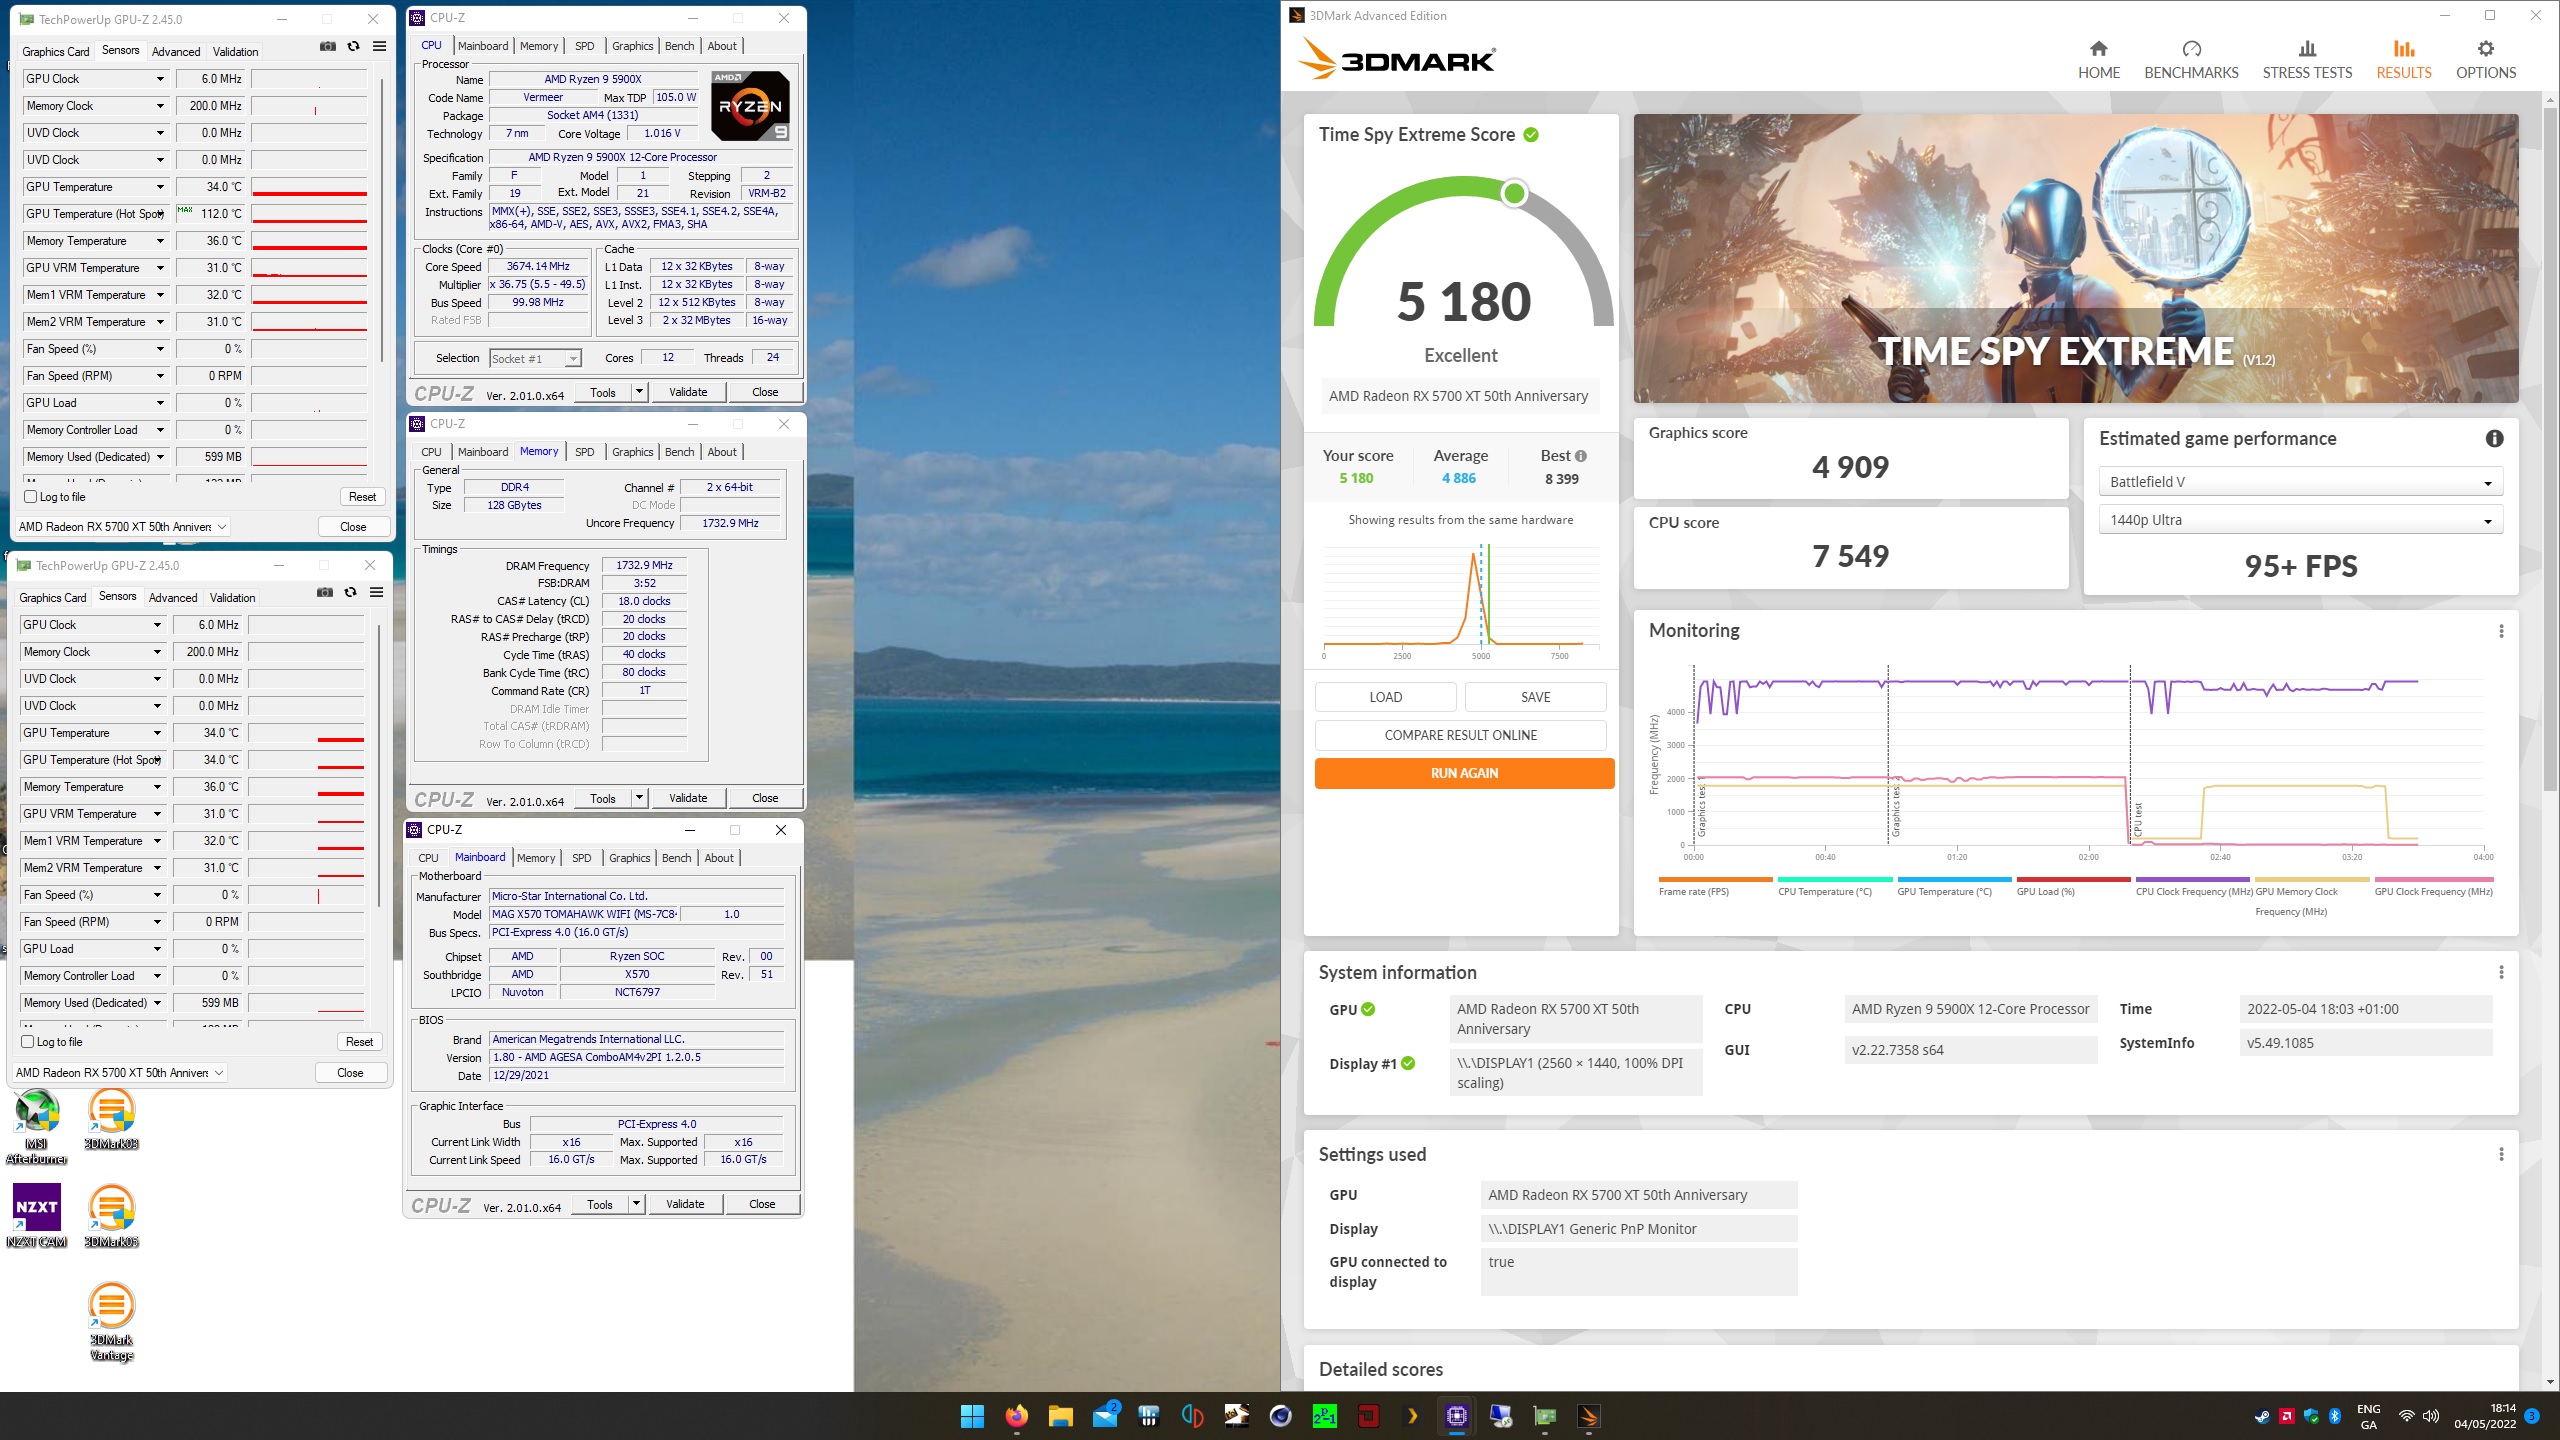Open Battlefield V game dropdown
The image size is (2560, 1440).
(x=2300, y=482)
